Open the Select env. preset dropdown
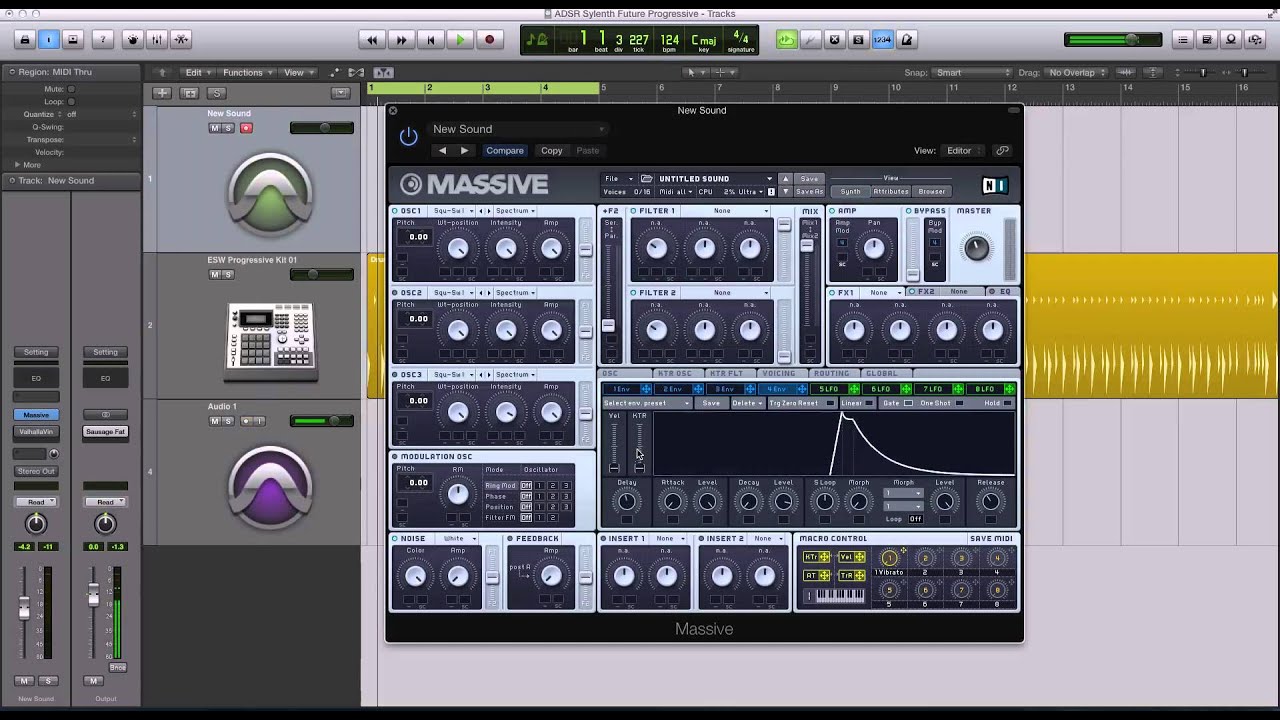1280x720 pixels. coord(647,403)
